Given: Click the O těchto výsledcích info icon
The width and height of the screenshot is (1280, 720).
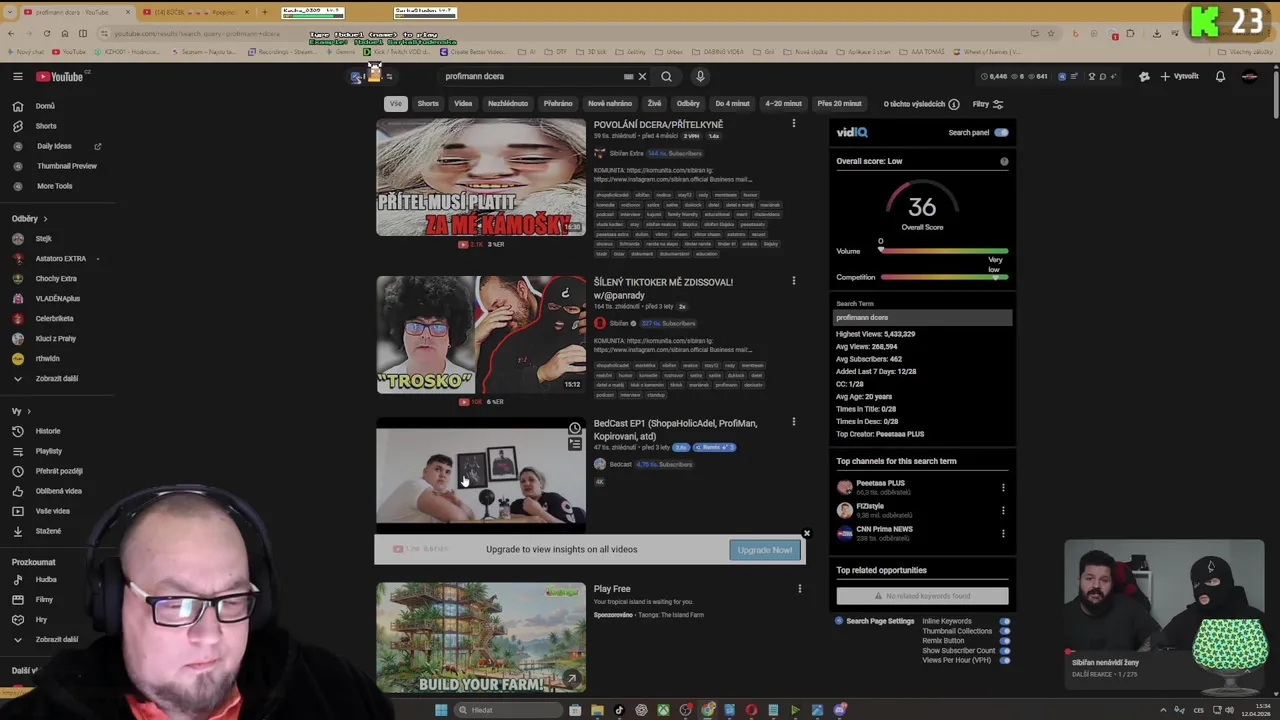Looking at the screenshot, I should click(x=954, y=104).
